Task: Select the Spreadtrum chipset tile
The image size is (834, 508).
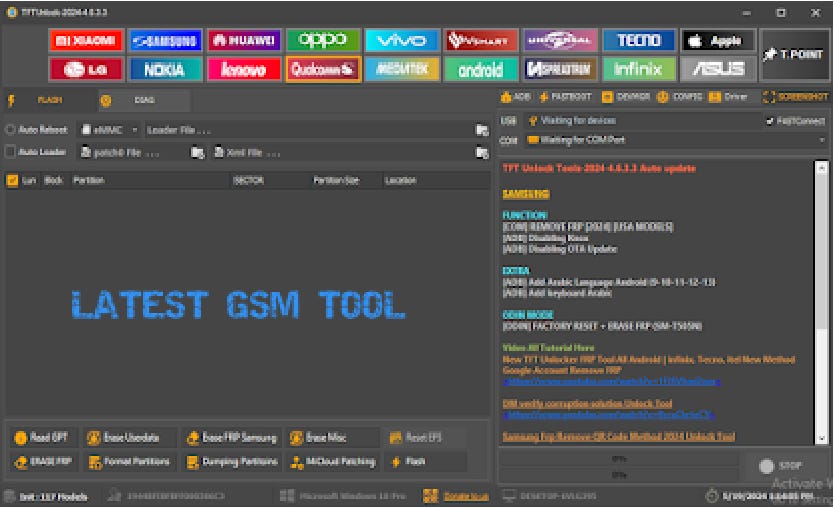Action: click(560, 69)
